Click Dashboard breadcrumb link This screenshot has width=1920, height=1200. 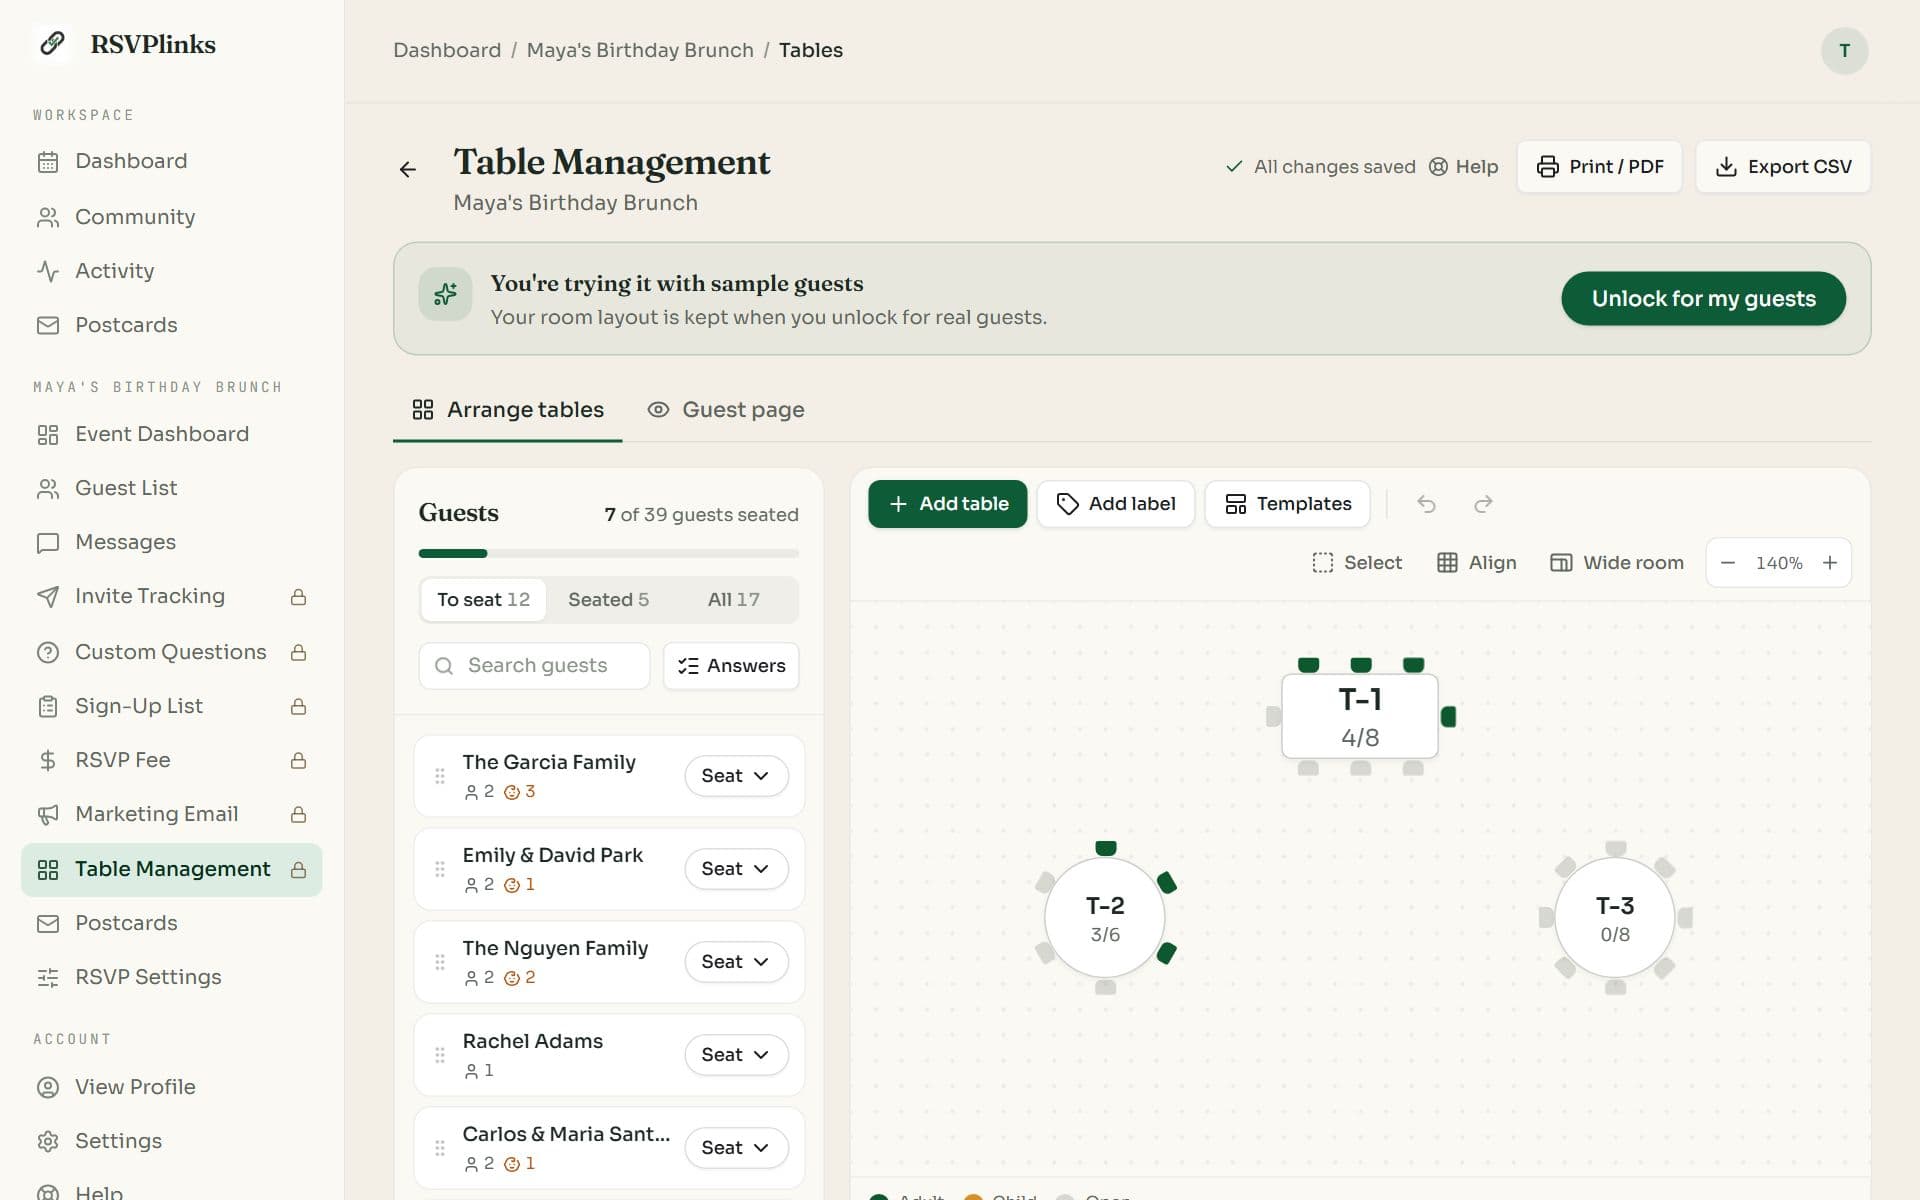coord(447,50)
